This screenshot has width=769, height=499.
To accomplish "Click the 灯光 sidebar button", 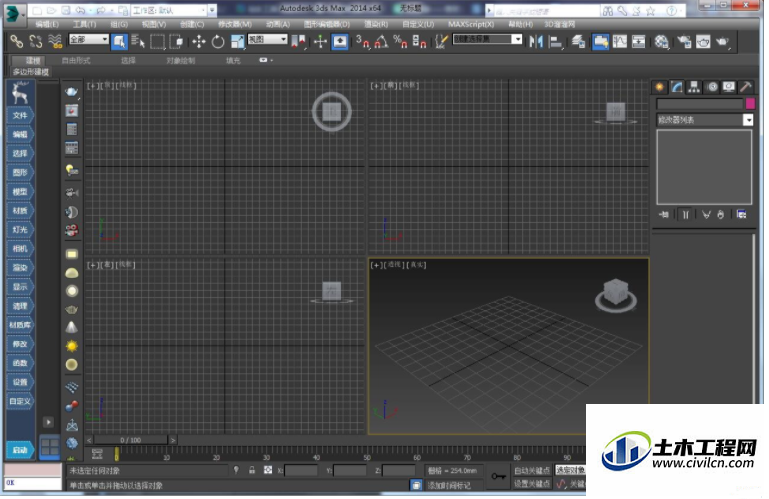I will tap(20, 230).
